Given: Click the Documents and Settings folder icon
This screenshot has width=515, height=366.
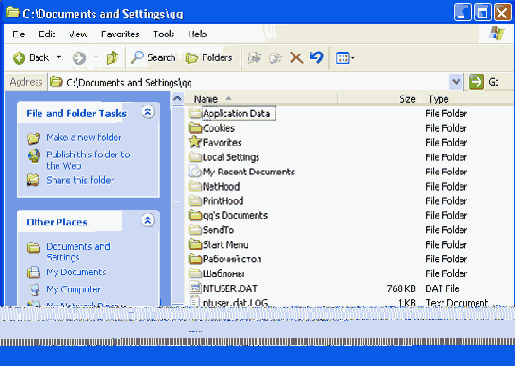Looking at the screenshot, I should click(33, 247).
